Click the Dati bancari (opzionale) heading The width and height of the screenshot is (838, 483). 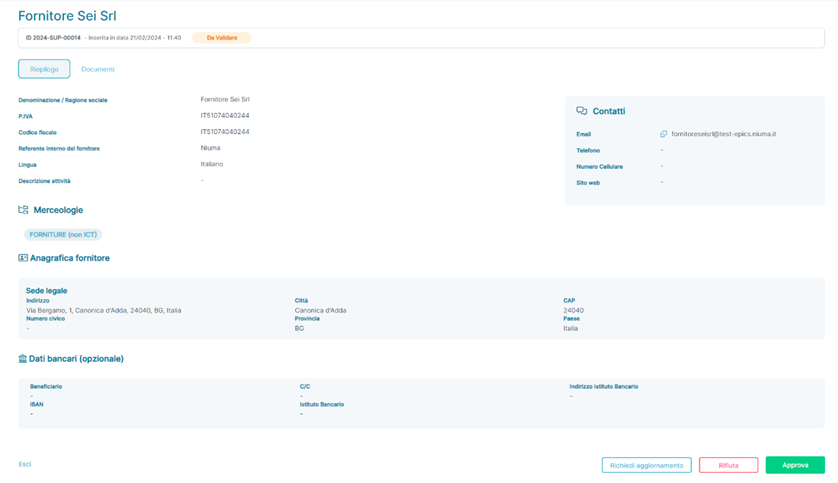tap(76, 359)
